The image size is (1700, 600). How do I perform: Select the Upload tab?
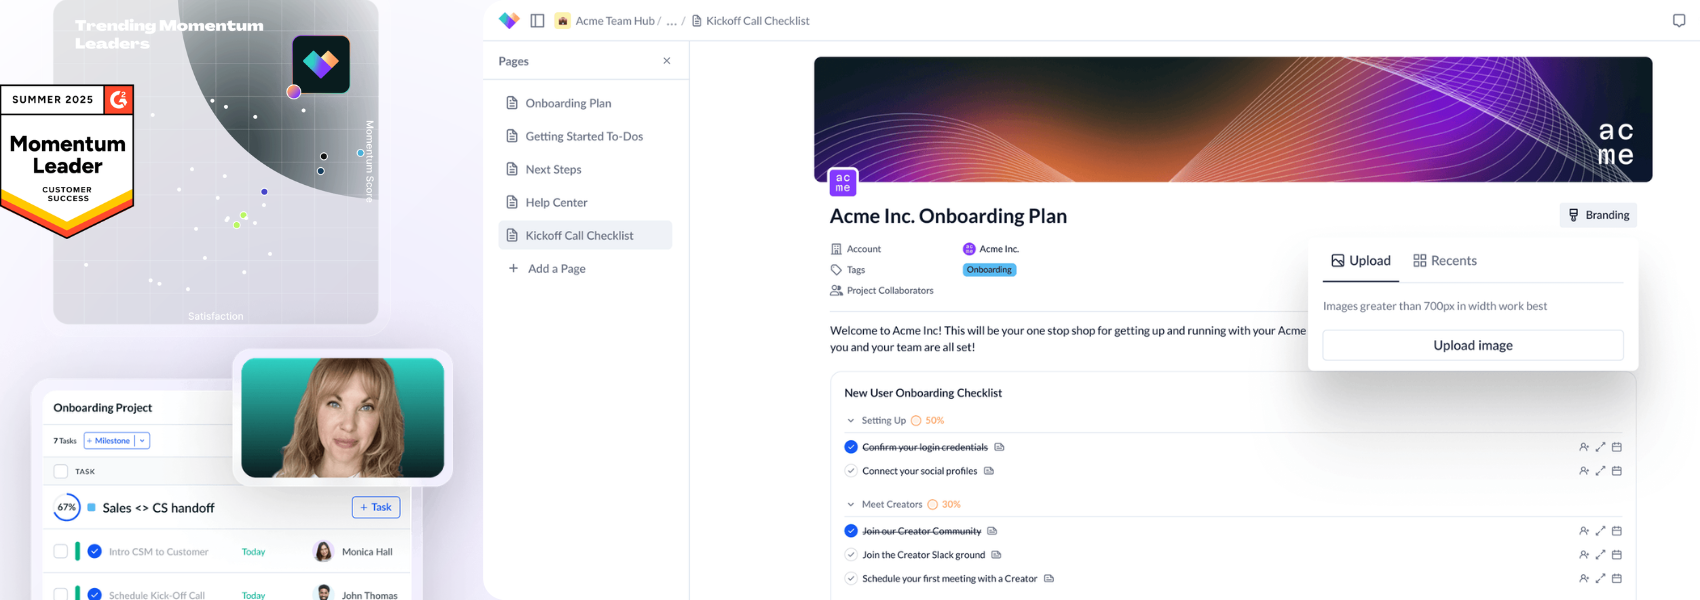pyautogui.click(x=1360, y=261)
